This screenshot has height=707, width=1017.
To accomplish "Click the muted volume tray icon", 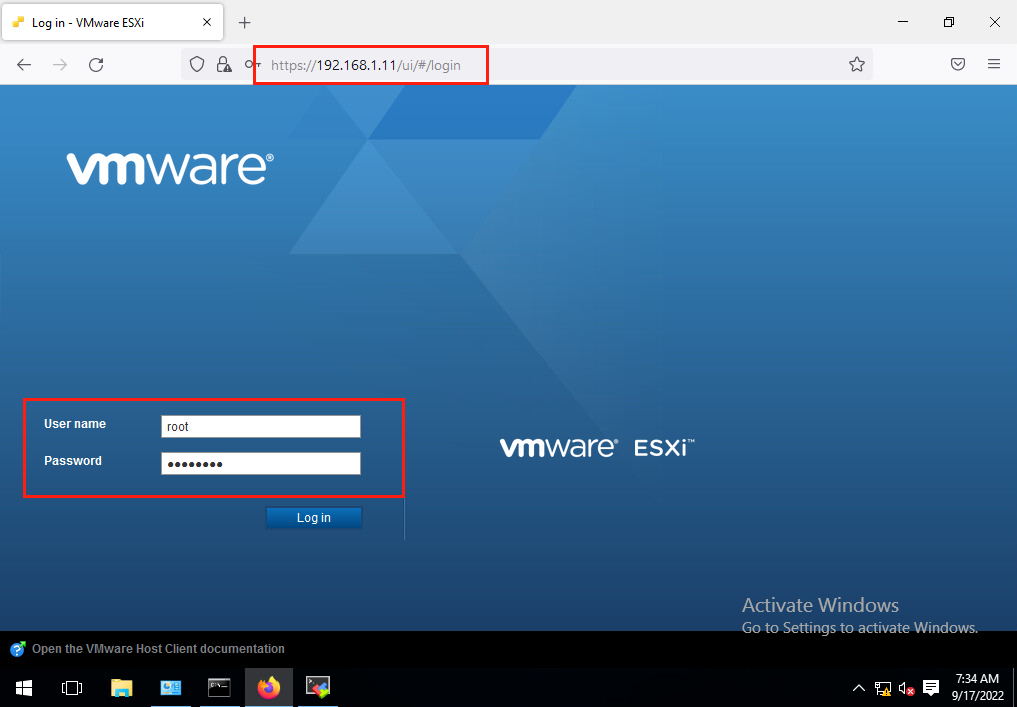I will point(907,688).
